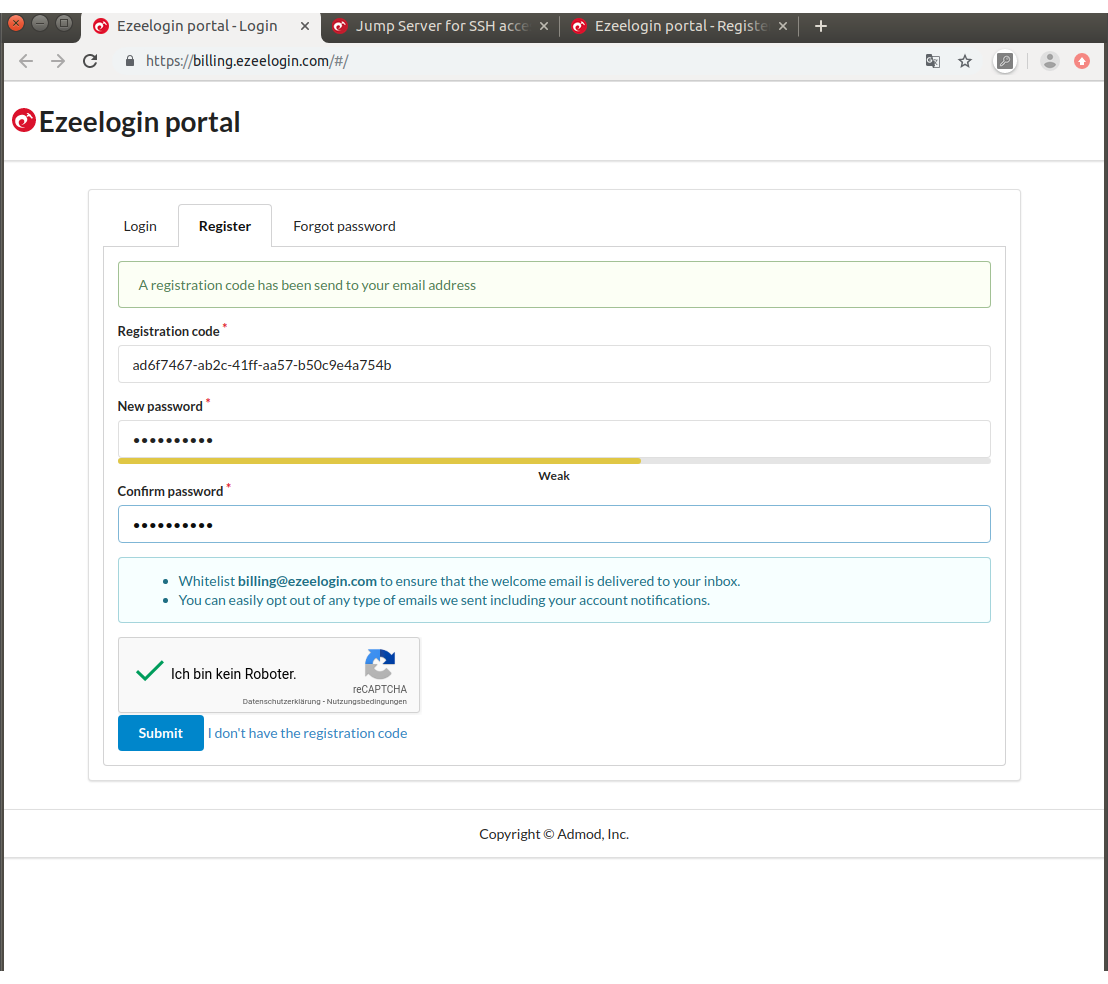The height and width of the screenshot is (984, 1108).
Task: Click the Ezeelogin logo icon
Action: pyautogui.click(x=24, y=121)
